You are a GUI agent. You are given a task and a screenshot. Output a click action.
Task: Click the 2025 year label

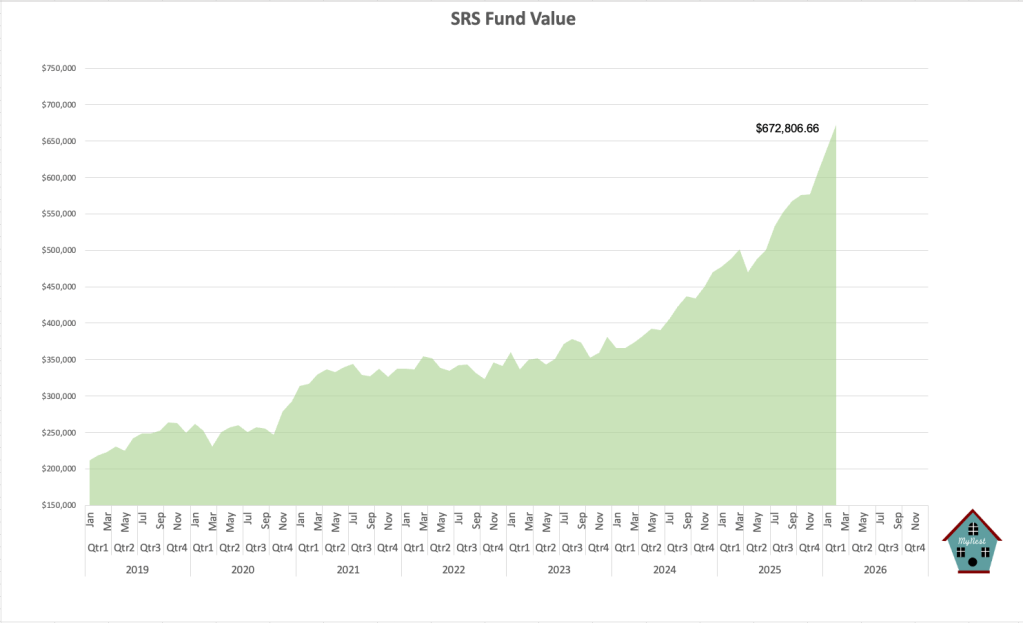[x=769, y=569]
